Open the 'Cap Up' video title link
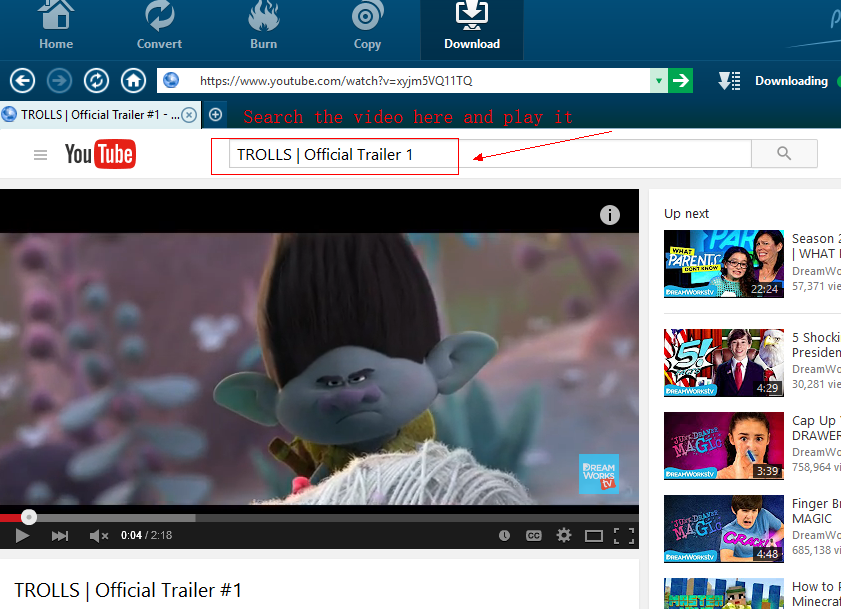841x609 pixels. pos(816,428)
